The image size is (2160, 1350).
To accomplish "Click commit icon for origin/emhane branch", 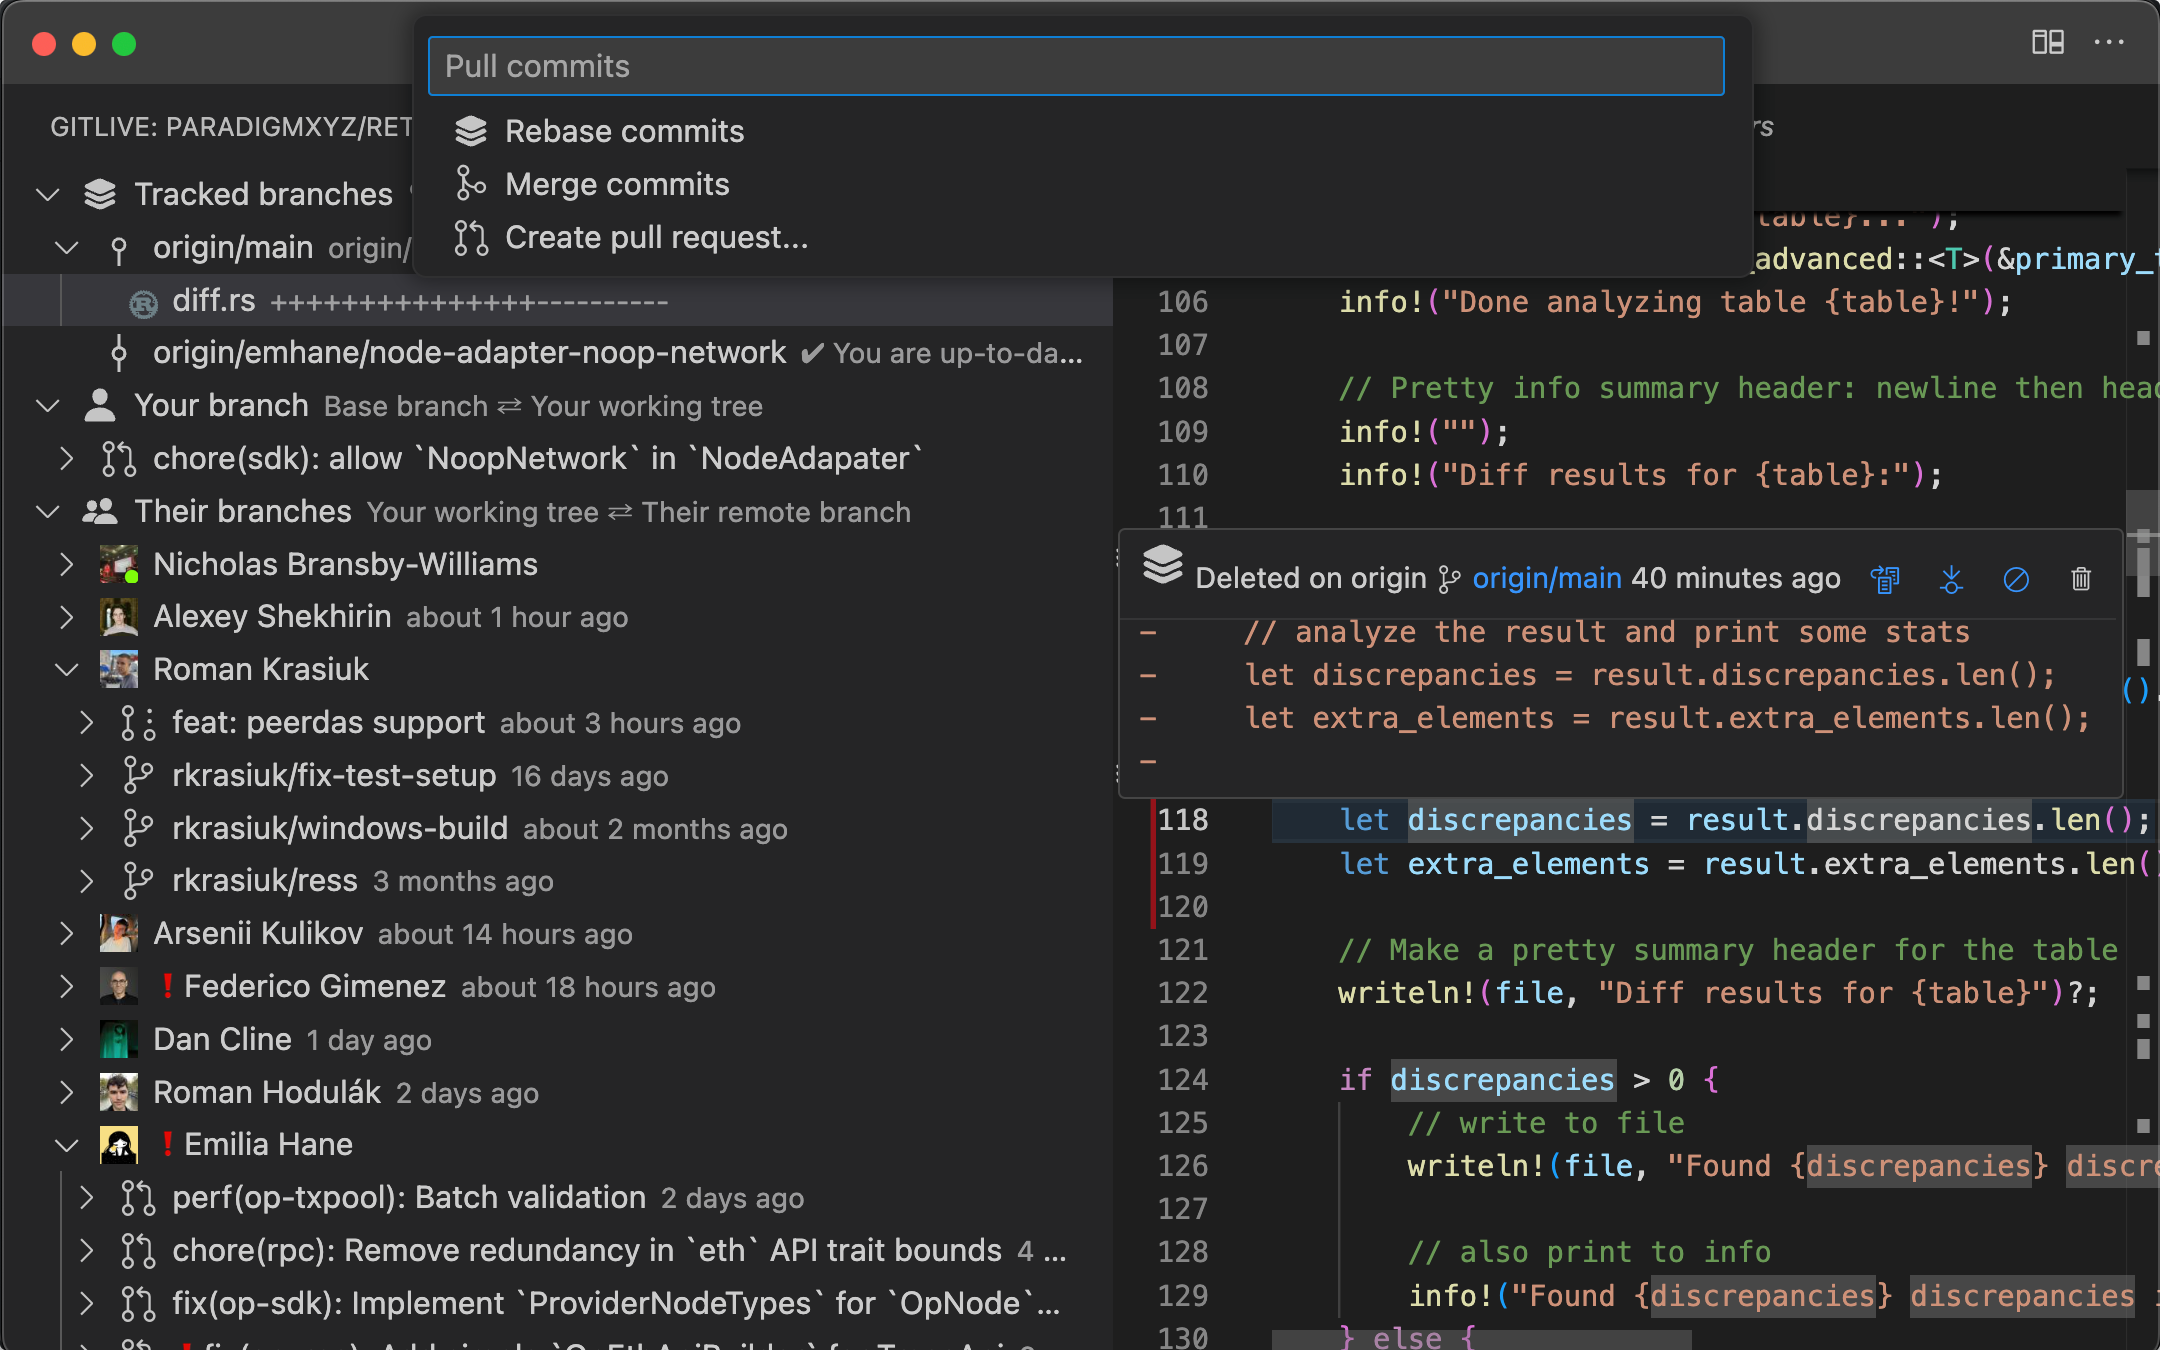I will pyautogui.click(x=119, y=352).
